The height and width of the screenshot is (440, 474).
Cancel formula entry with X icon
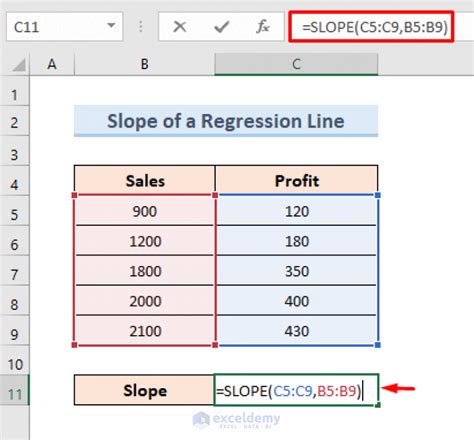(180, 27)
